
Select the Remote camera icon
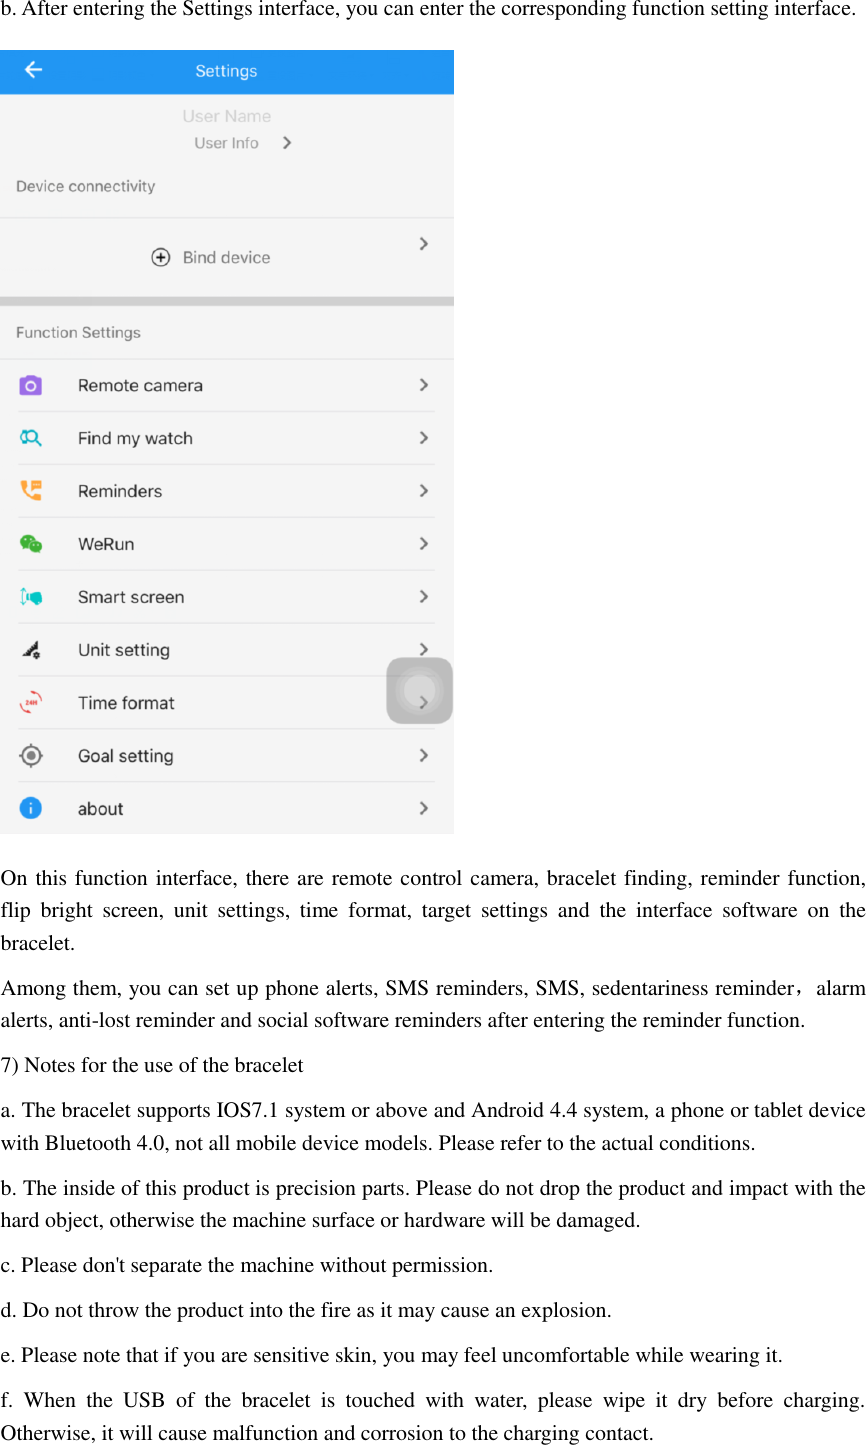point(32,385)
